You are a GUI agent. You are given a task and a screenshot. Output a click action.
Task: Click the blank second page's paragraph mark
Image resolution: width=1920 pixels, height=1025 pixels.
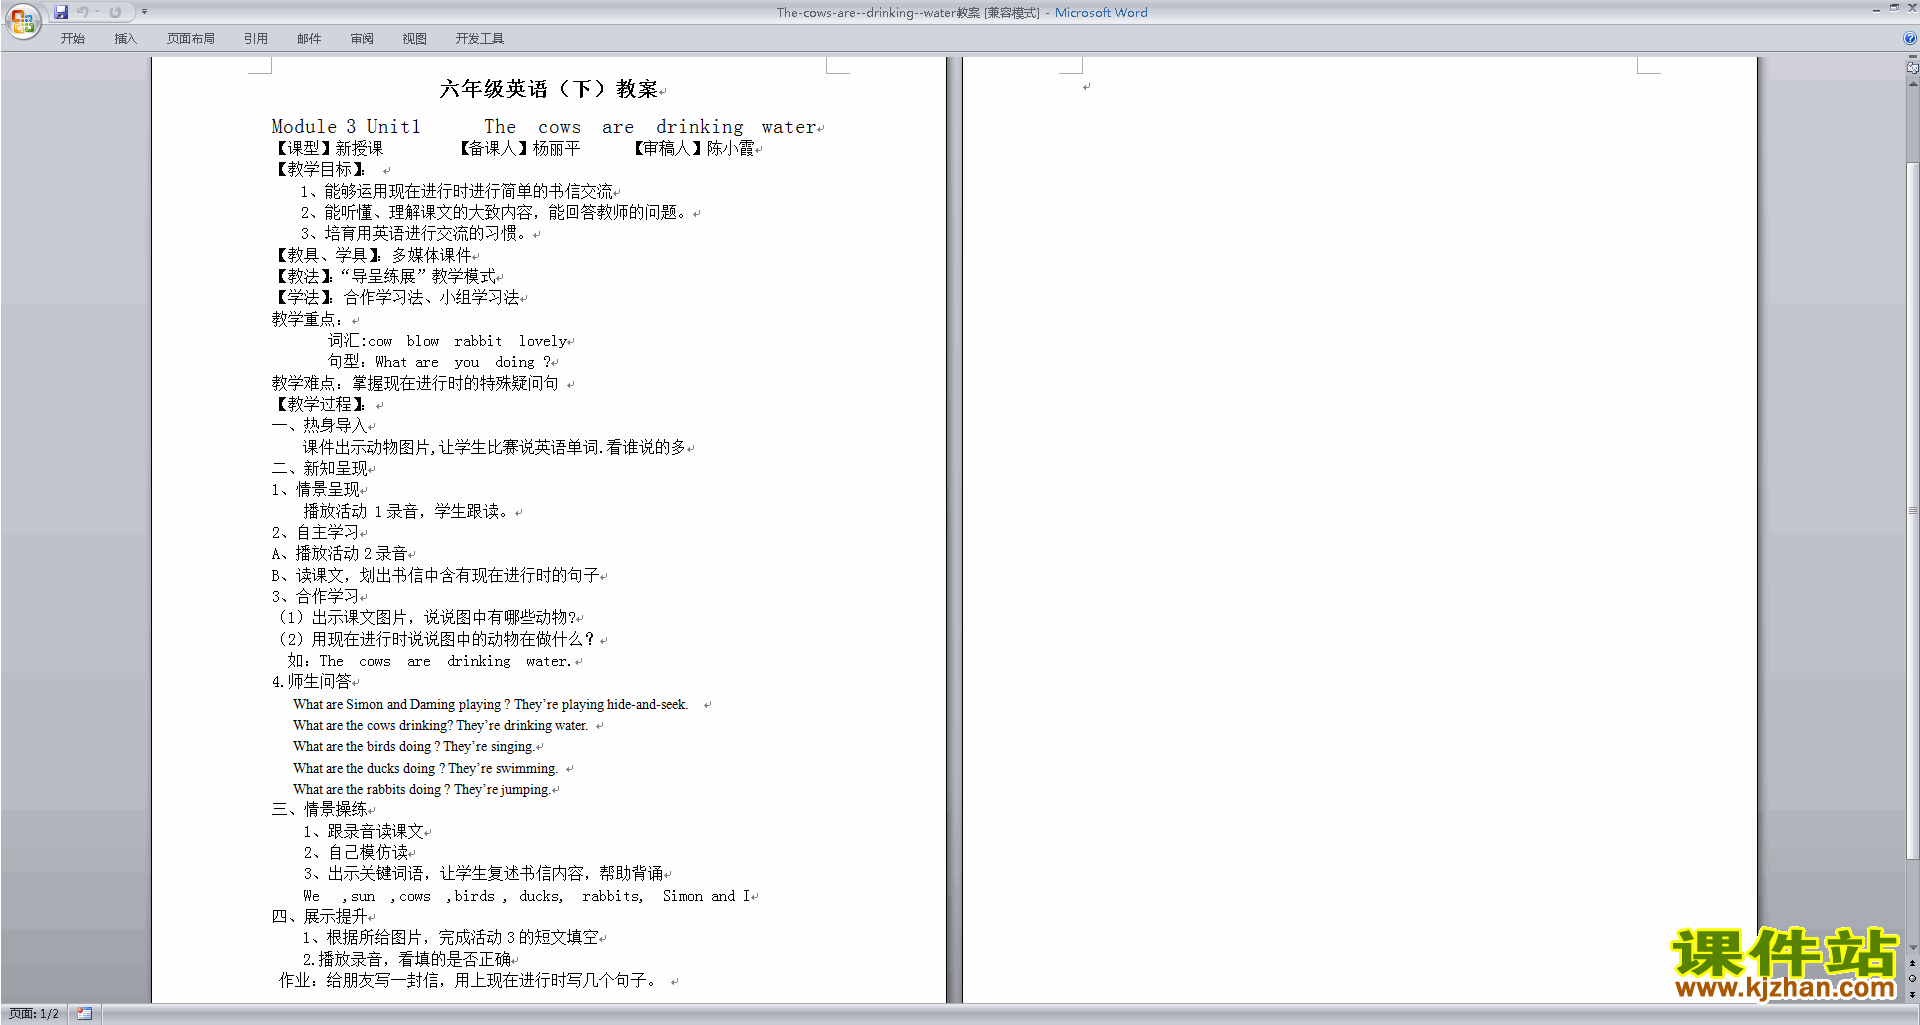pyautogui.click(x=1086, y=87)
